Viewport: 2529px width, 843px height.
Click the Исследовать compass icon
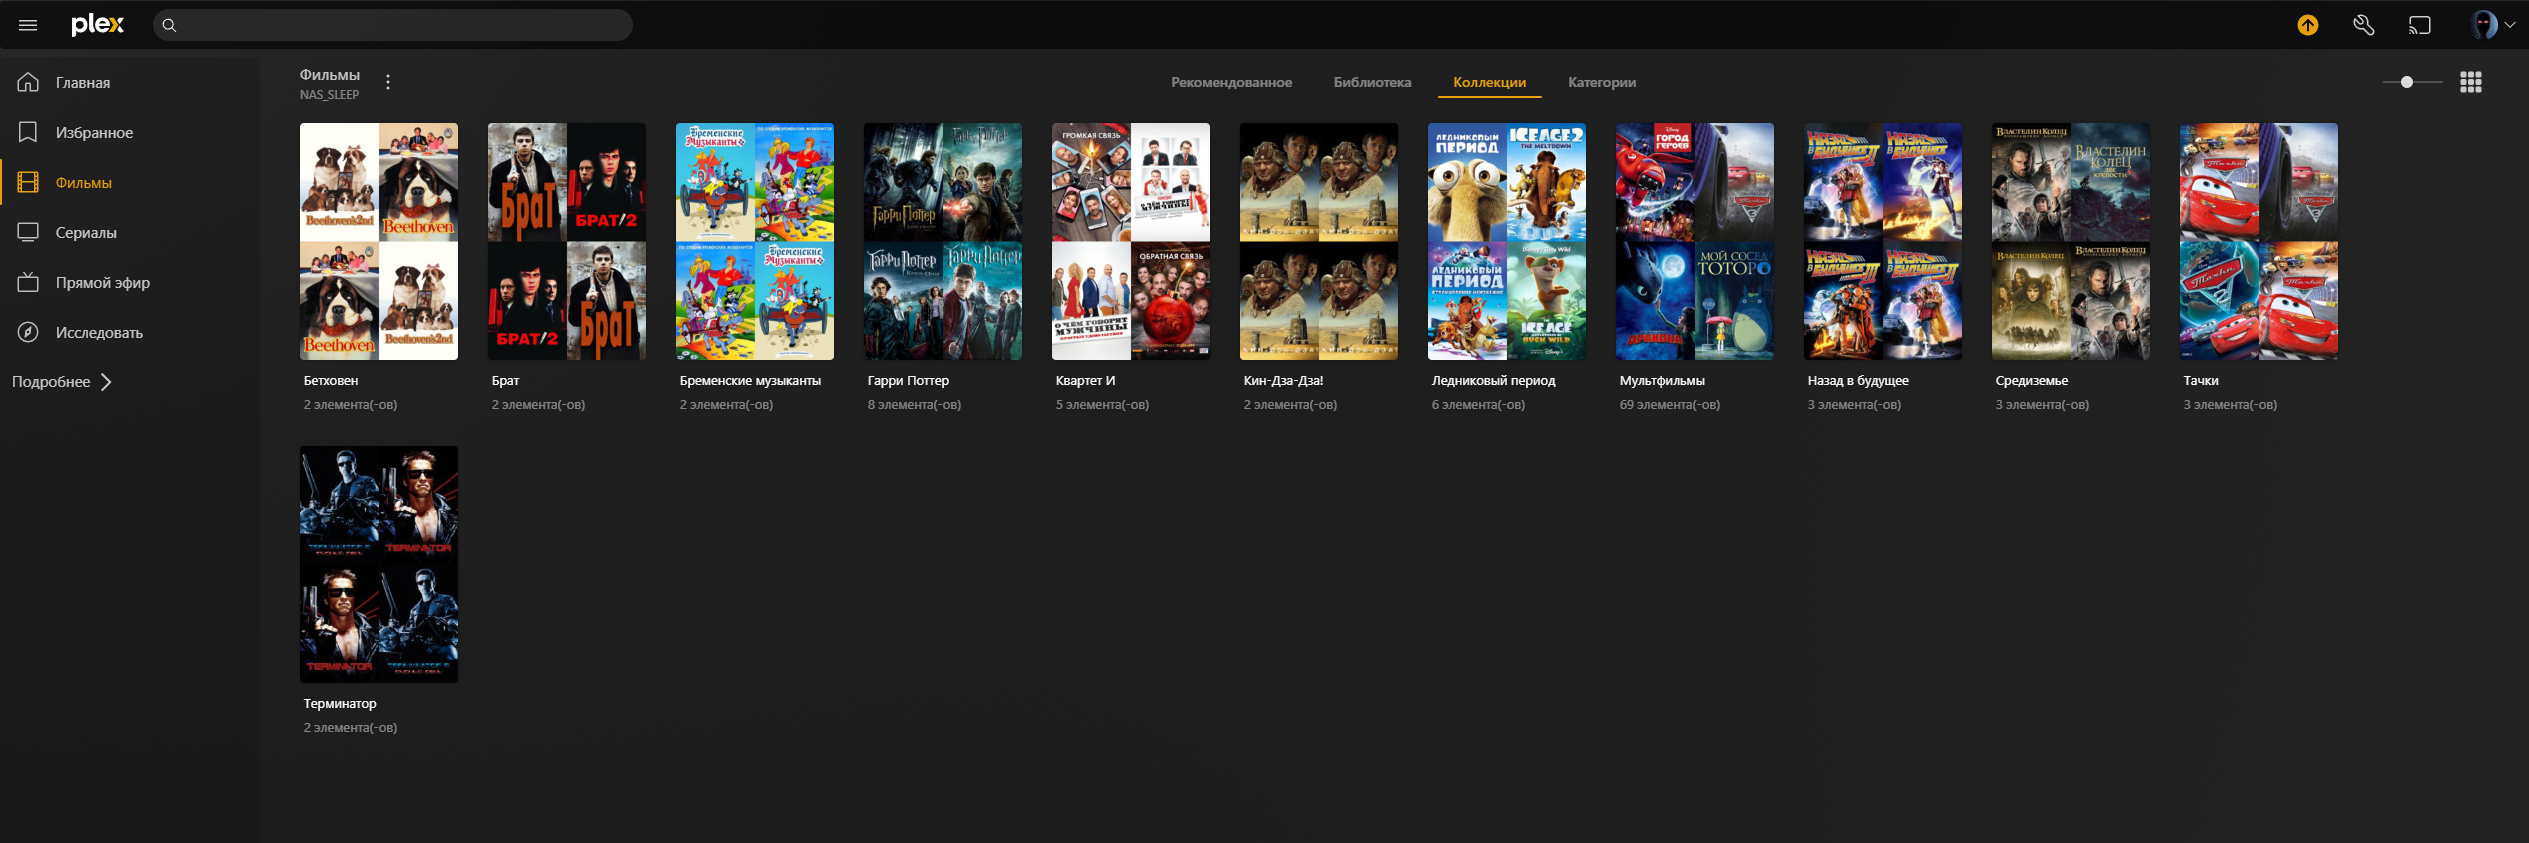point(28,332)
